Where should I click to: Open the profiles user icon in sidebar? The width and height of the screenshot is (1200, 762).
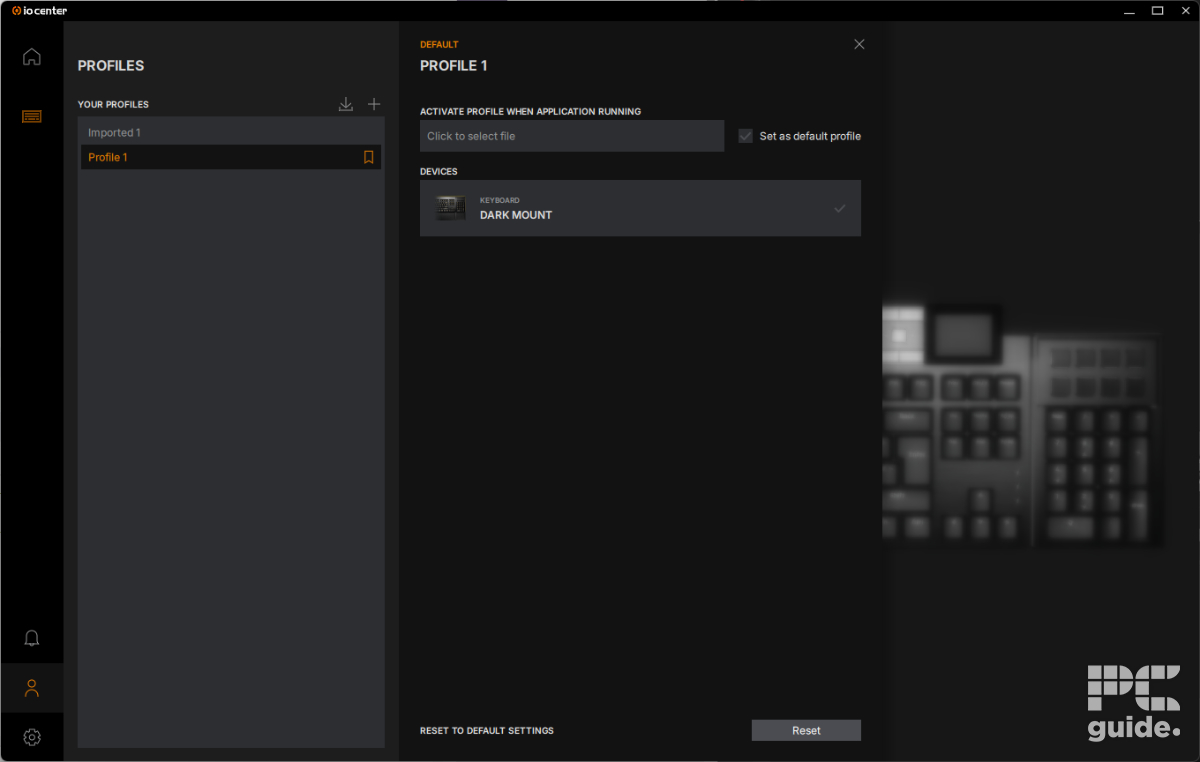32,688
